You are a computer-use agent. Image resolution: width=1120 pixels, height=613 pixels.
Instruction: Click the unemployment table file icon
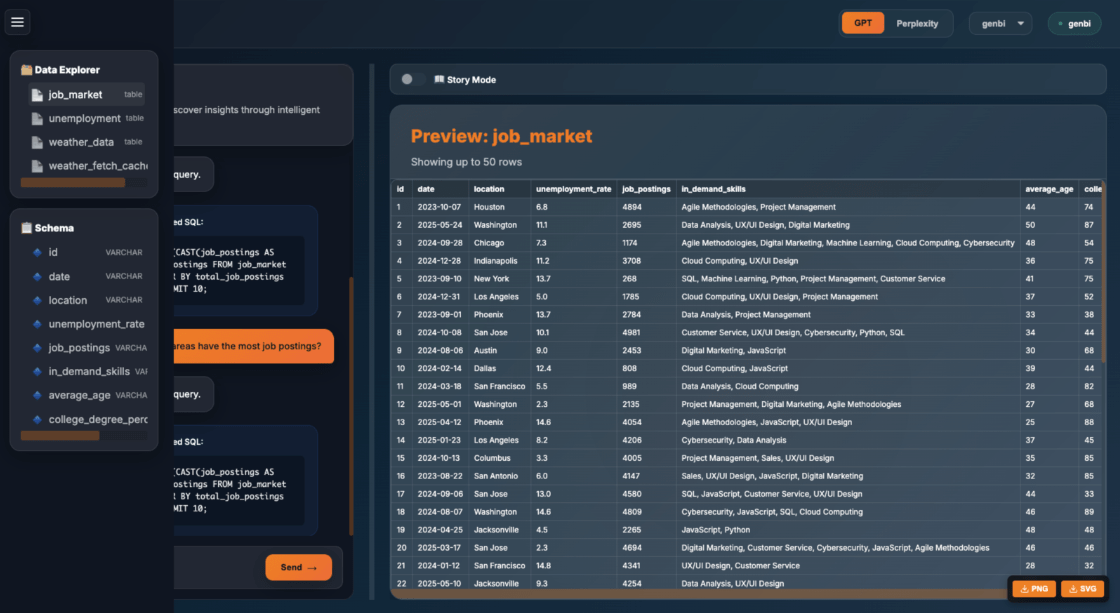37,119
